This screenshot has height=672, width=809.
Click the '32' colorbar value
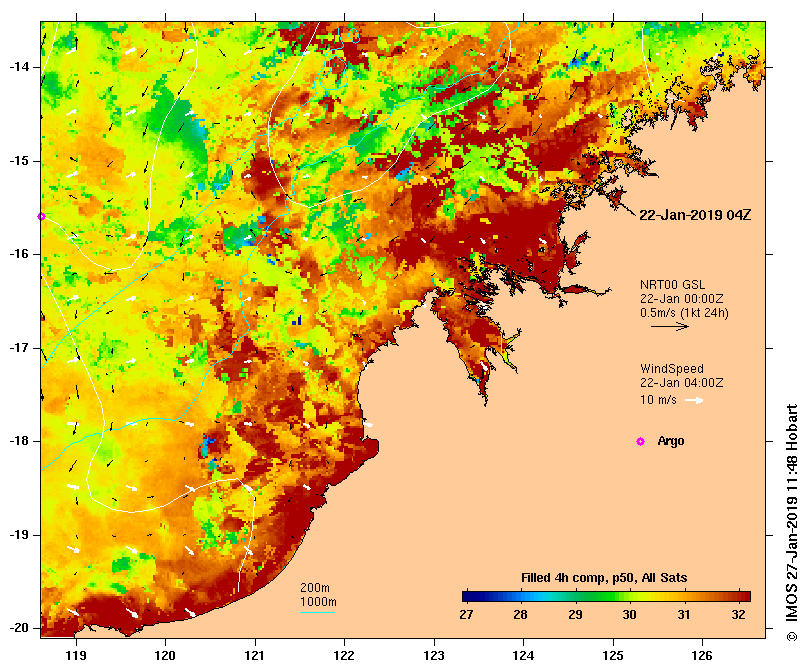click(x=738, y=615)
